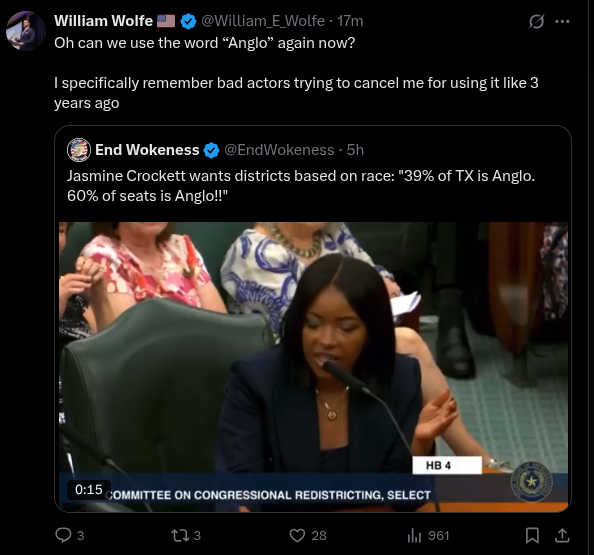View post analytics bar chart icon
This screenshot has width=594, height=555.
414,535
